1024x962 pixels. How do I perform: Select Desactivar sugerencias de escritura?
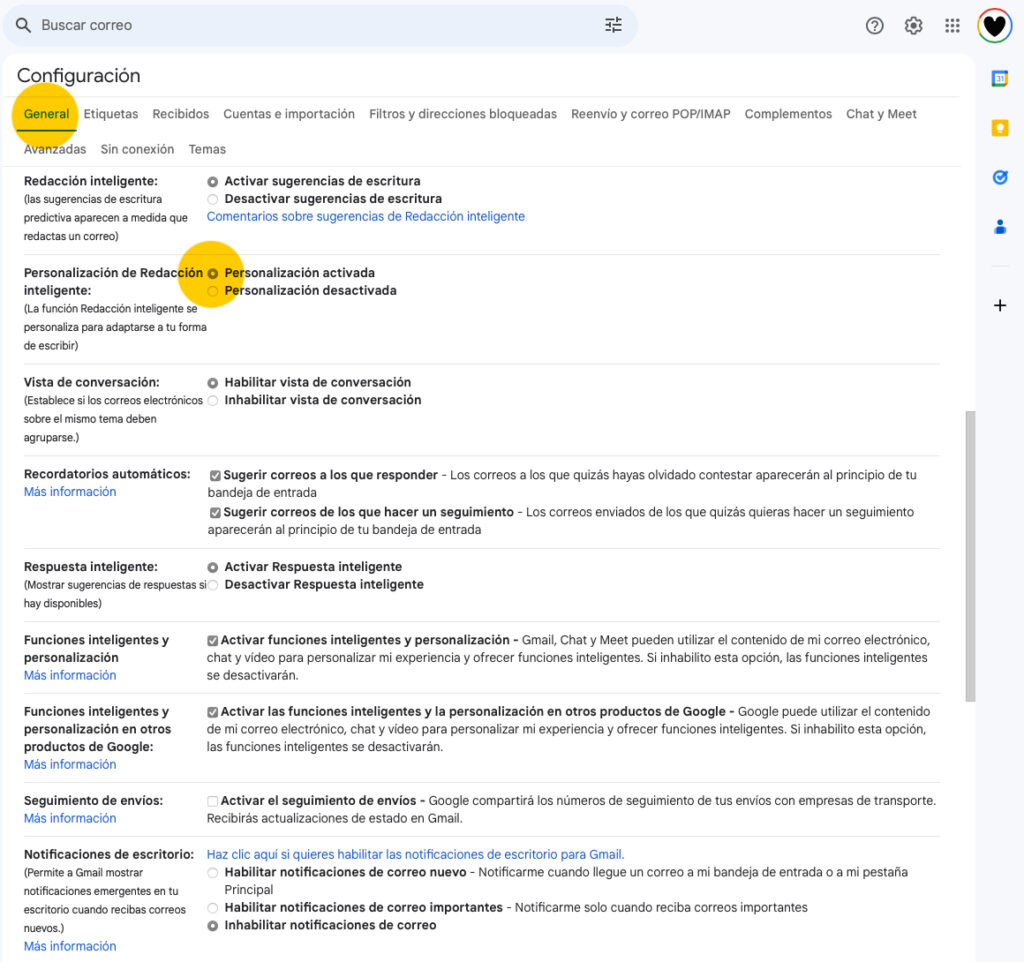[213, 199]
